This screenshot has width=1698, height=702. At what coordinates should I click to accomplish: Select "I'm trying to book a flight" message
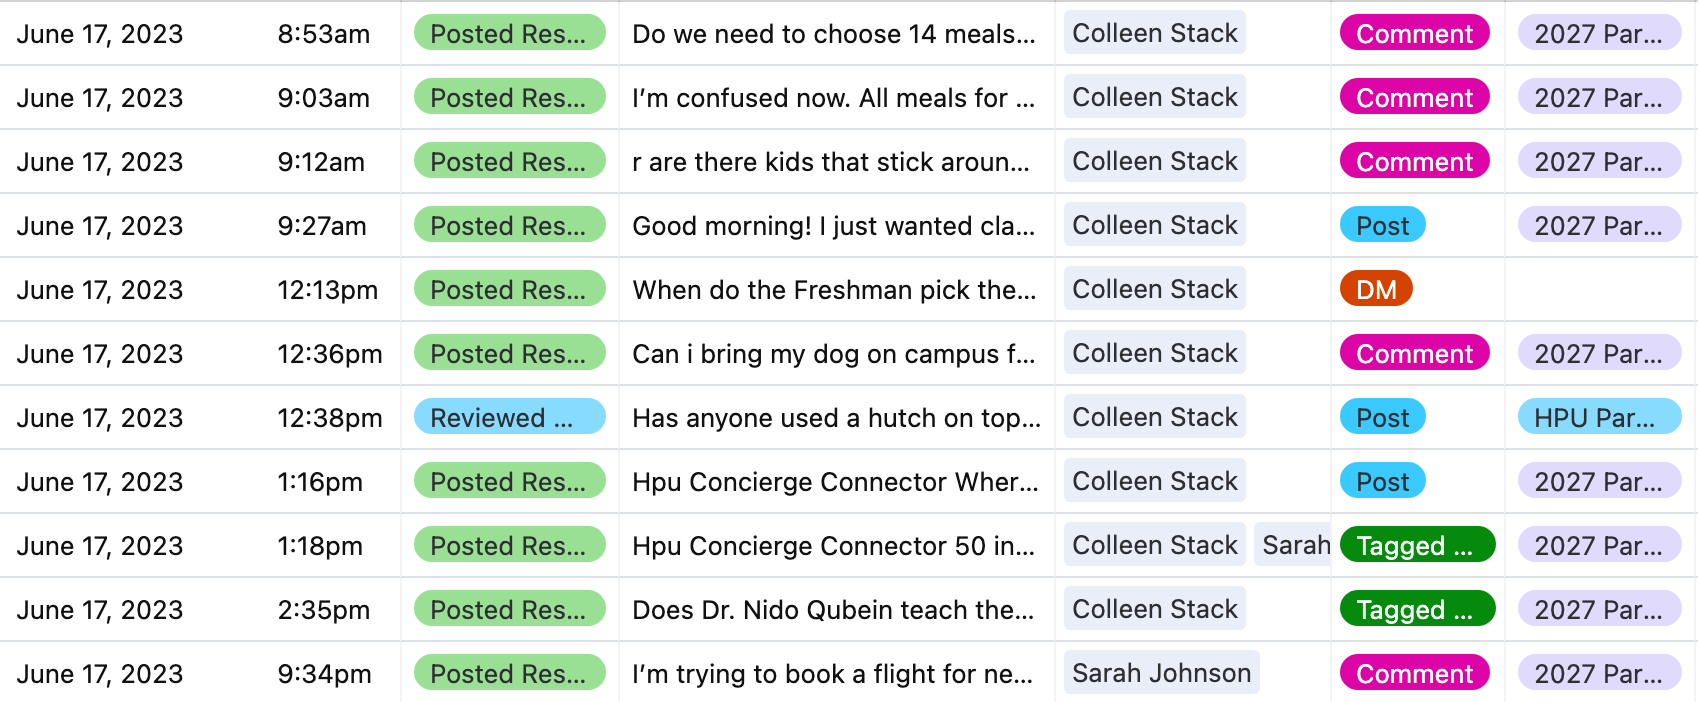click(x=832, y=674)
